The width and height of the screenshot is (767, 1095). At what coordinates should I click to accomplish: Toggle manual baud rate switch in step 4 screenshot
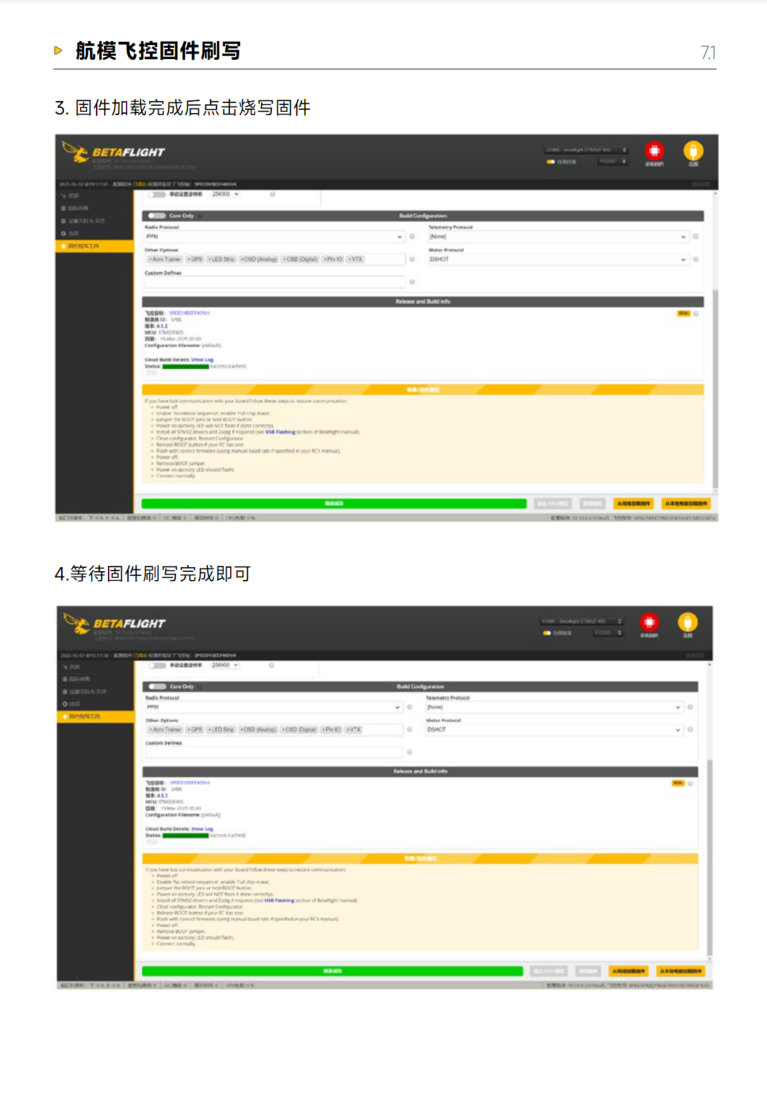tap(157, 666)
